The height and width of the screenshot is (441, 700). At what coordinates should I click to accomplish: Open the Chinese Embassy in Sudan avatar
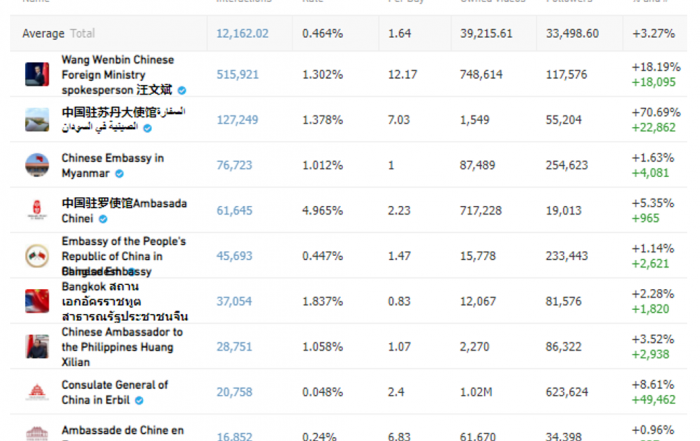point(37,120)
